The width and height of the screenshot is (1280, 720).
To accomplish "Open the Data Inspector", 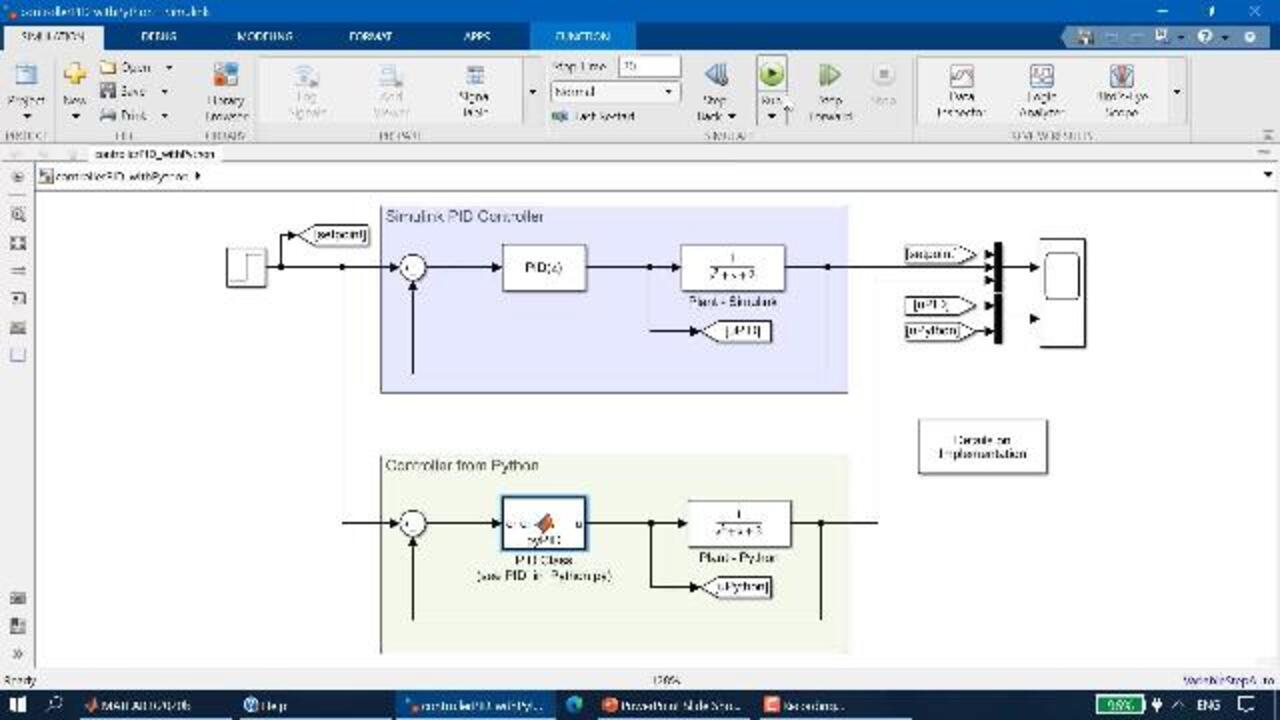I will coord(961,87).
